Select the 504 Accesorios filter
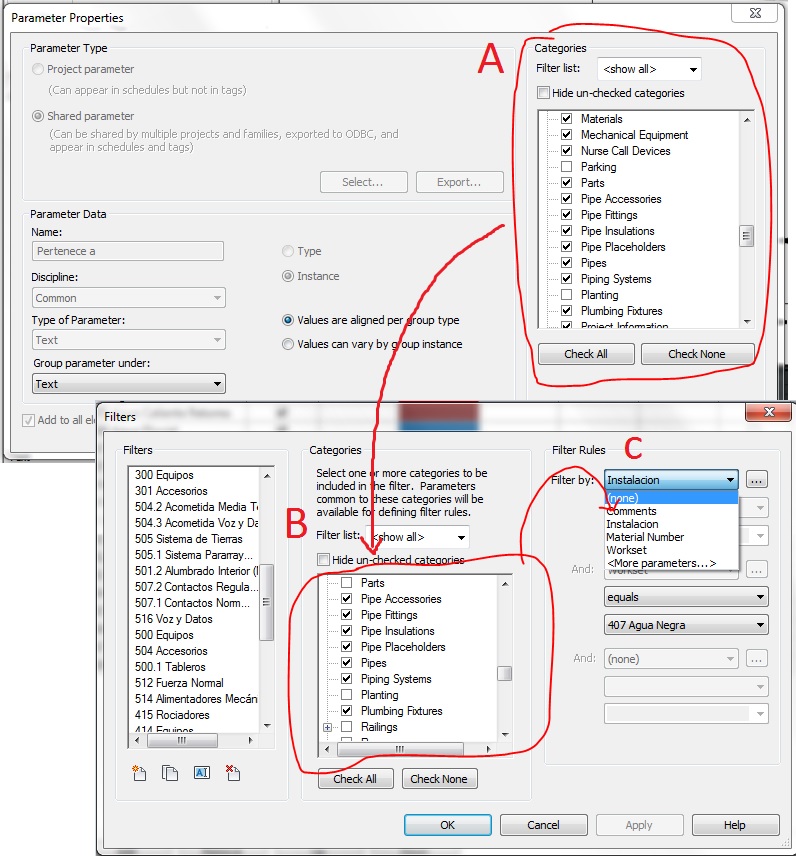This screenshot has width=796, height=856. pos(171,651)
